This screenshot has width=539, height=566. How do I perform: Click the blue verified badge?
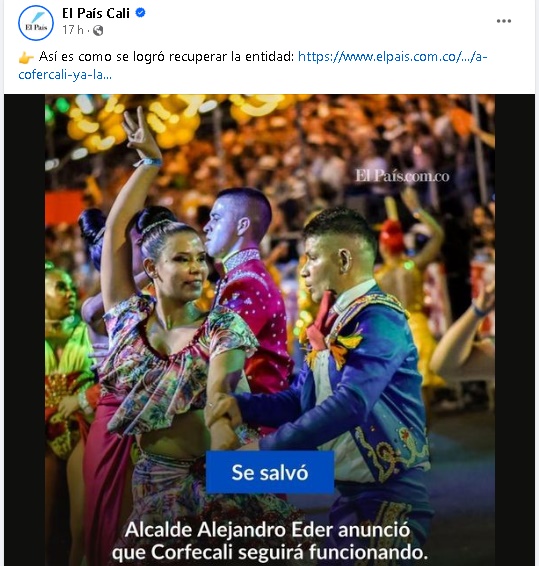pos(140,13)
